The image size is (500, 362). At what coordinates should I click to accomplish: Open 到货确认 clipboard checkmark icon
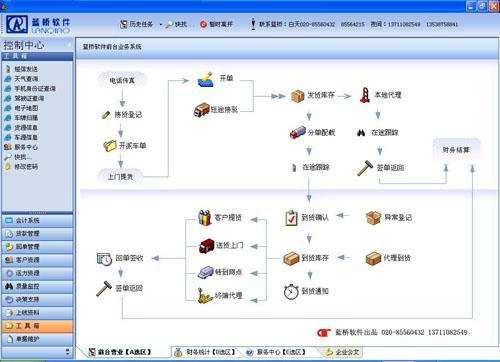coord(291,218)
